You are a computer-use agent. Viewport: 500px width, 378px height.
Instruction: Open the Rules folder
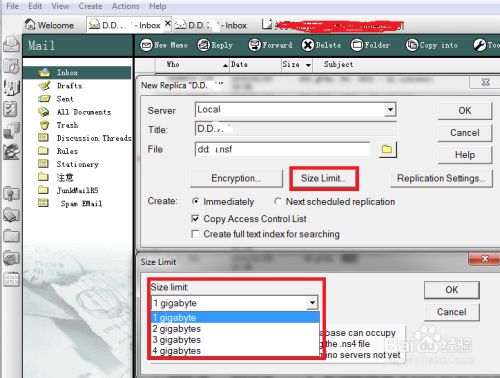pos(67,151)
